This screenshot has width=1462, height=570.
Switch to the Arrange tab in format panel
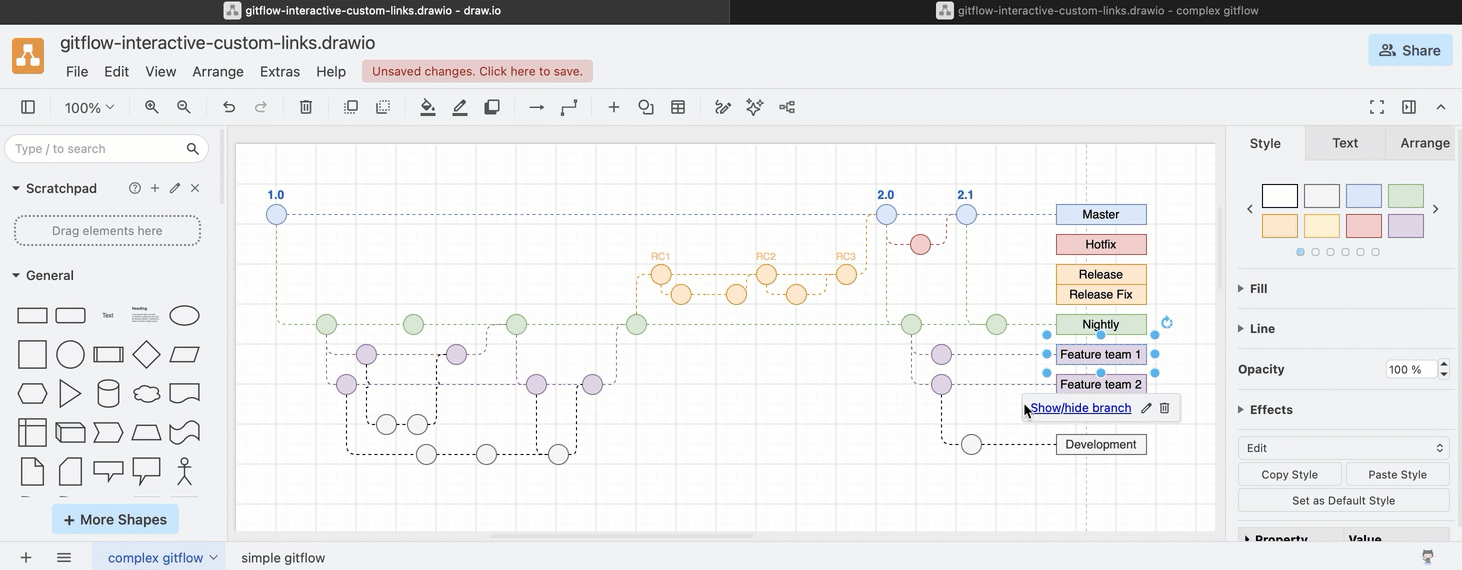pos(1424,143)
